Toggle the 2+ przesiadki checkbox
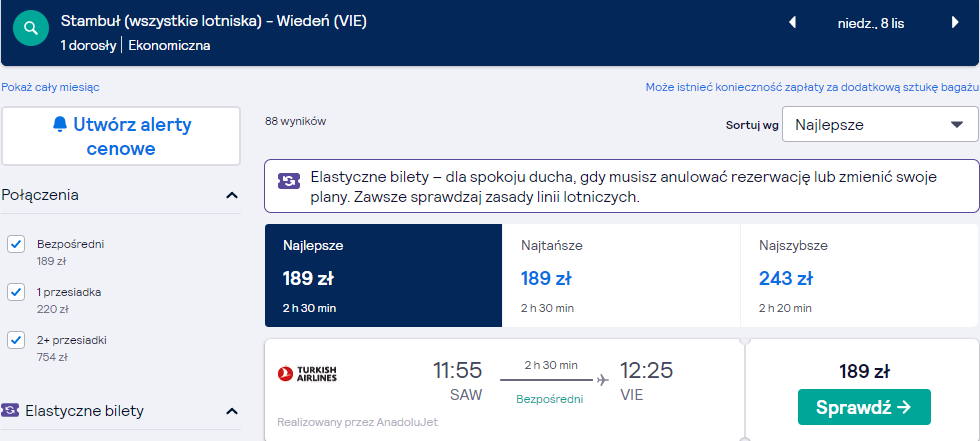The image size is (980, 441). (16, 340)
